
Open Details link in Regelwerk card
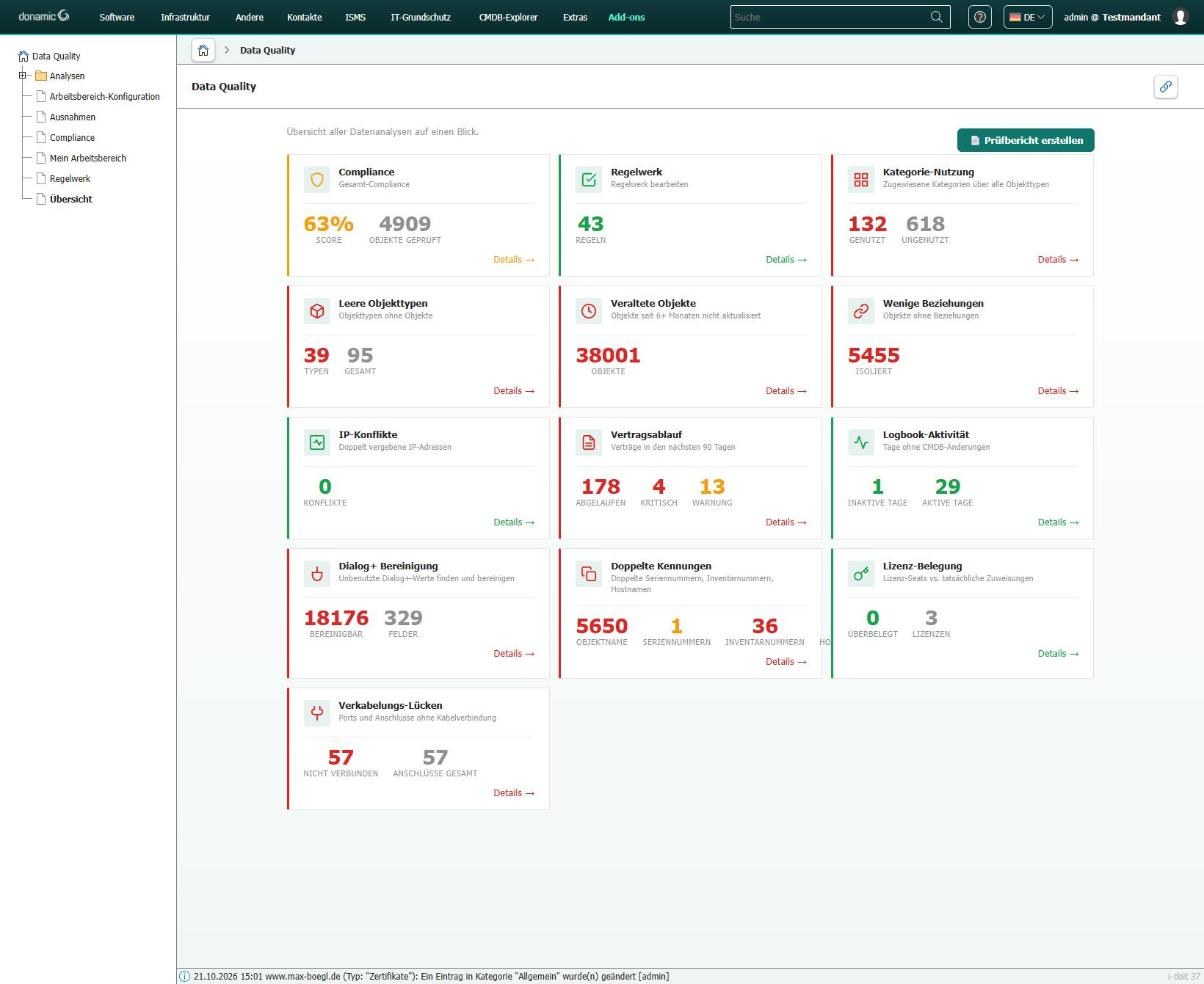coord(786,260)
